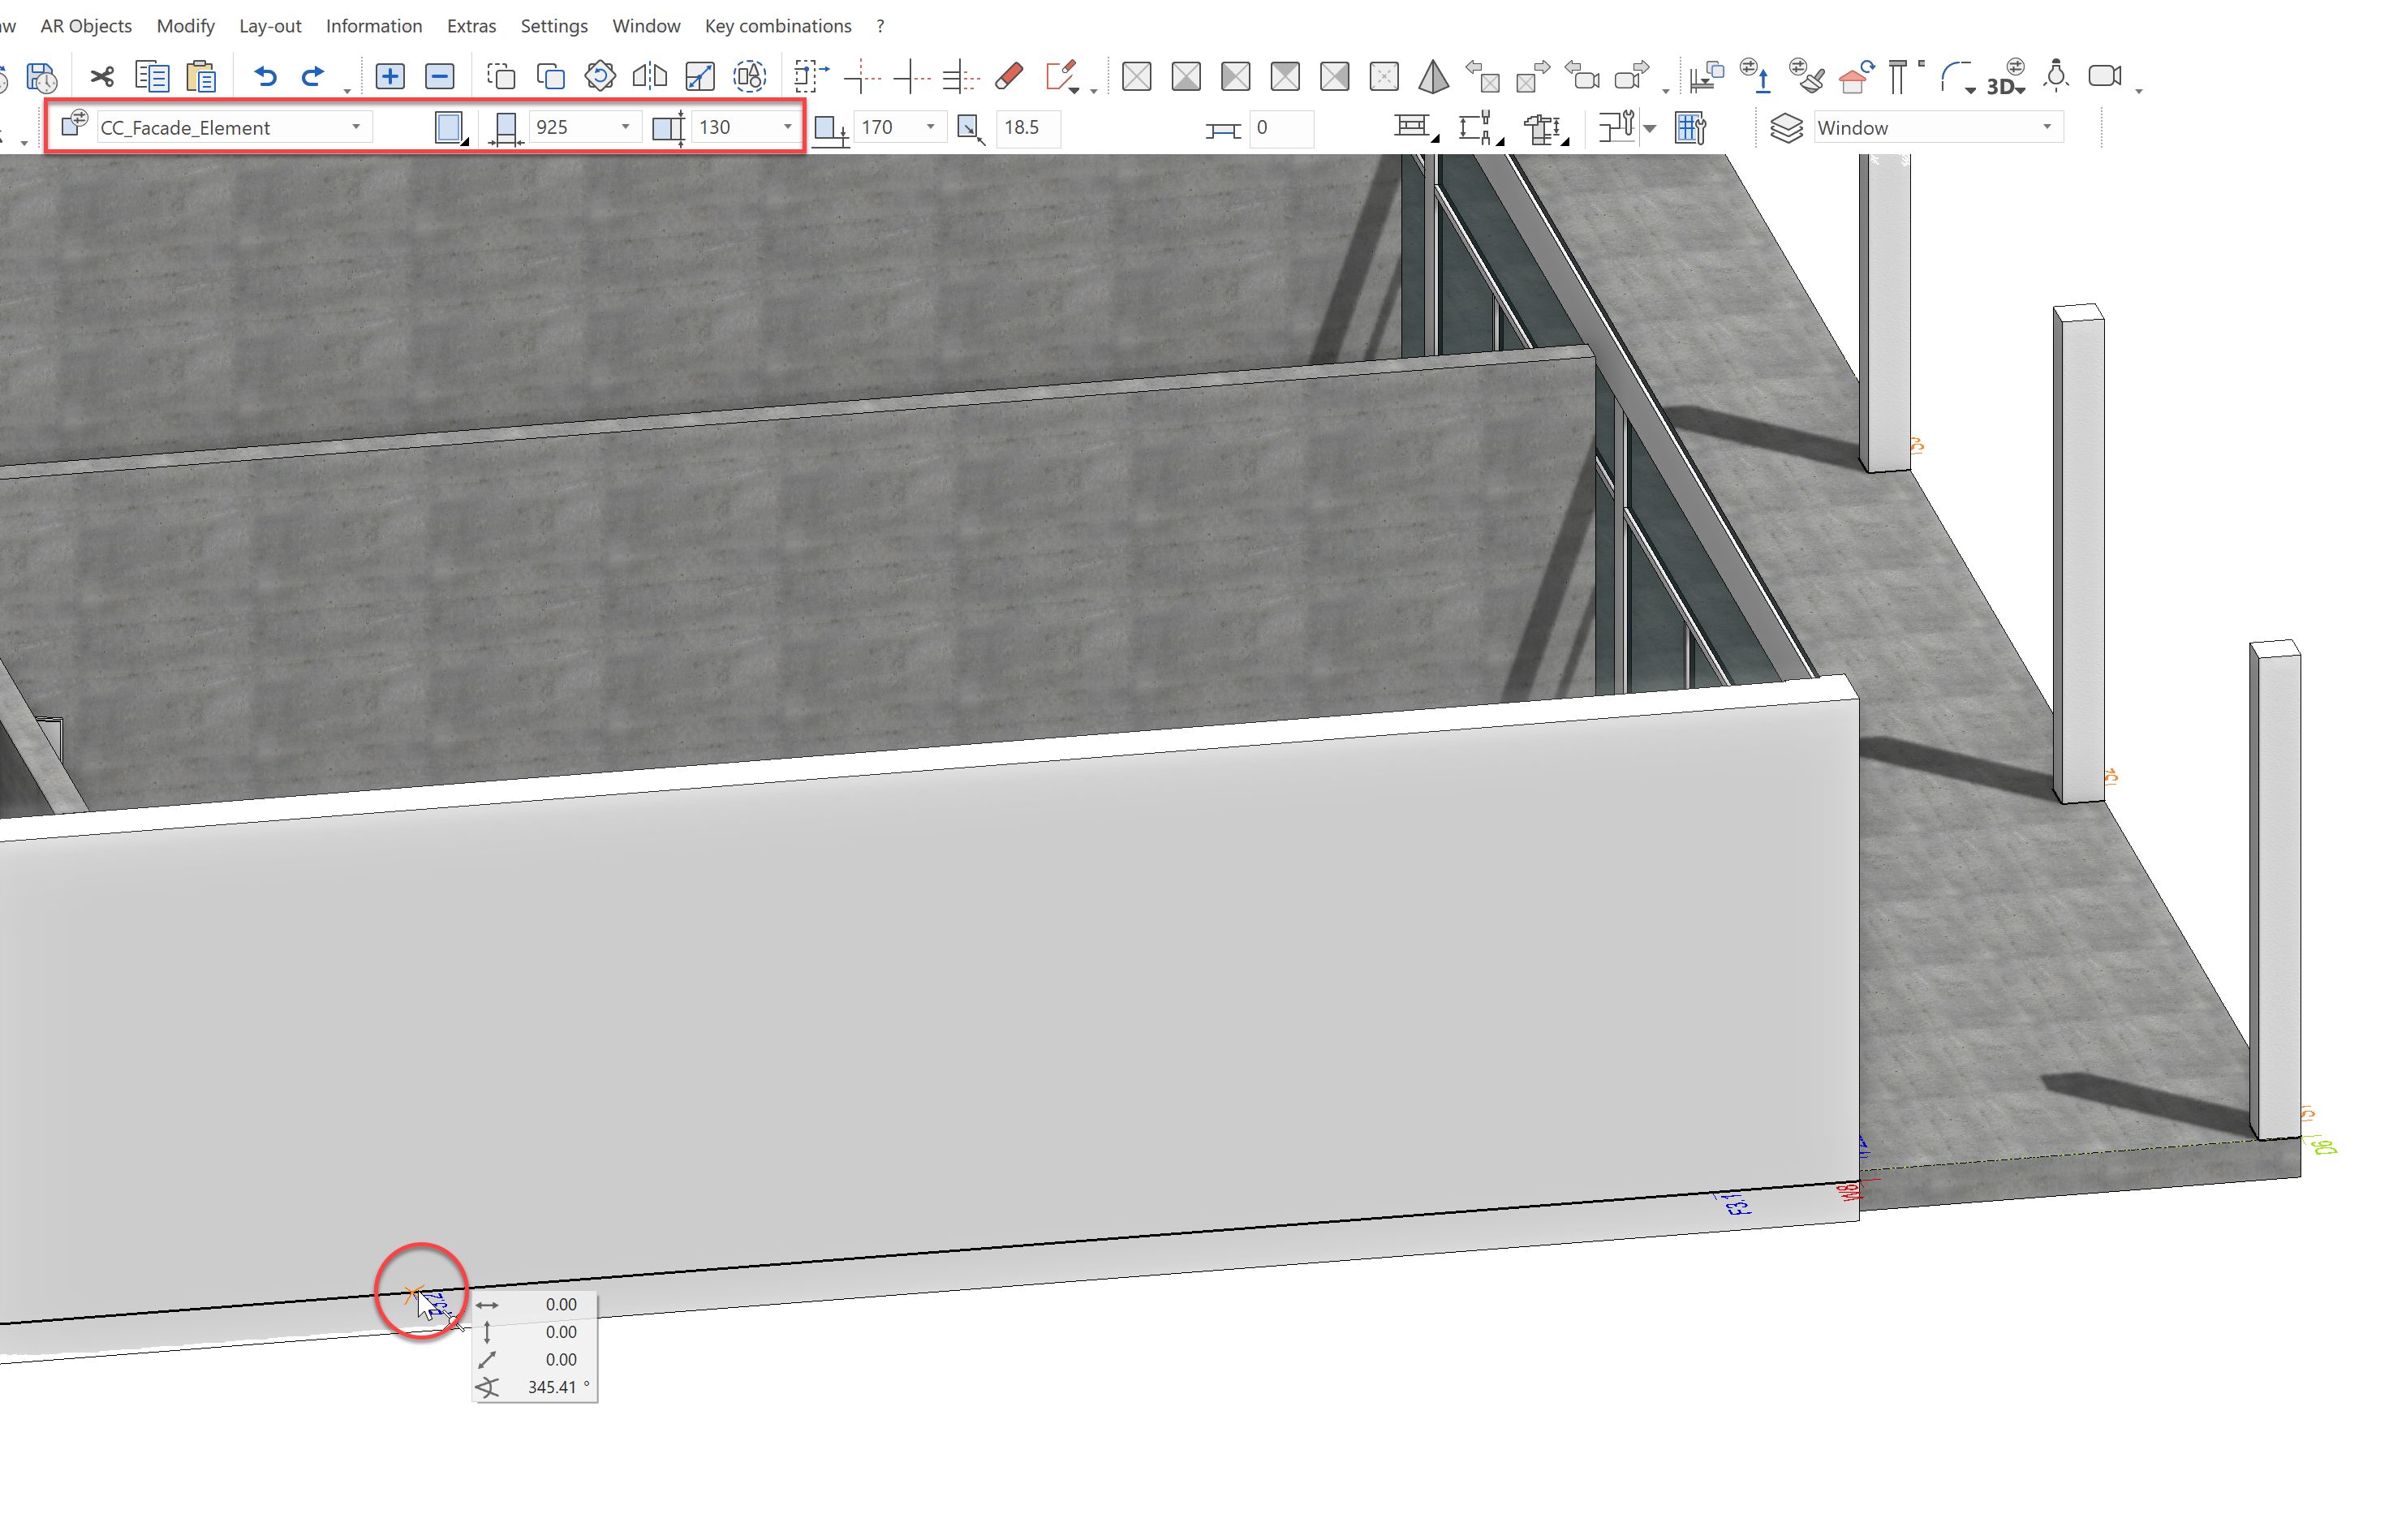Switch to the pyramid perspective view icon
The height and width of the screenshot is (1540, 2406).
coord(1433,76)
